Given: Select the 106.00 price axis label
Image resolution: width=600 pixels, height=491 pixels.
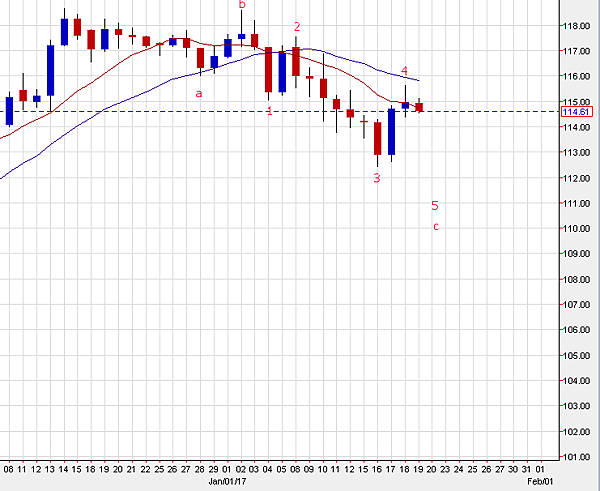Looking at the screenshot, I should click(x=576, y=330).
